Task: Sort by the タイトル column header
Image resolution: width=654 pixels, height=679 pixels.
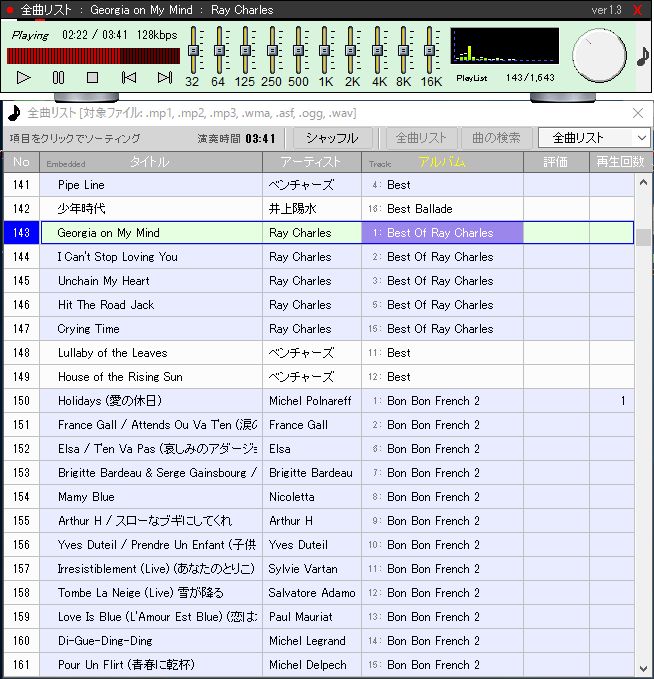Action: coord(150,162)
